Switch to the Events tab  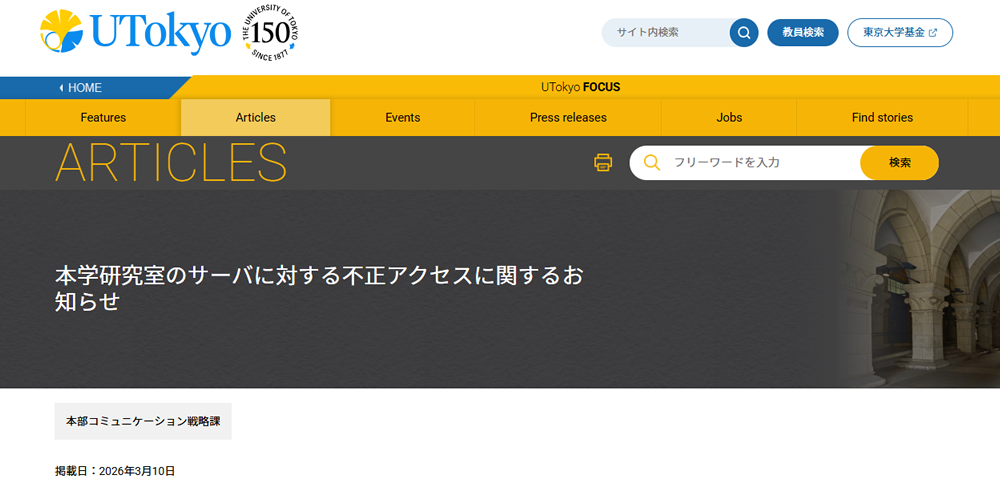402,117
